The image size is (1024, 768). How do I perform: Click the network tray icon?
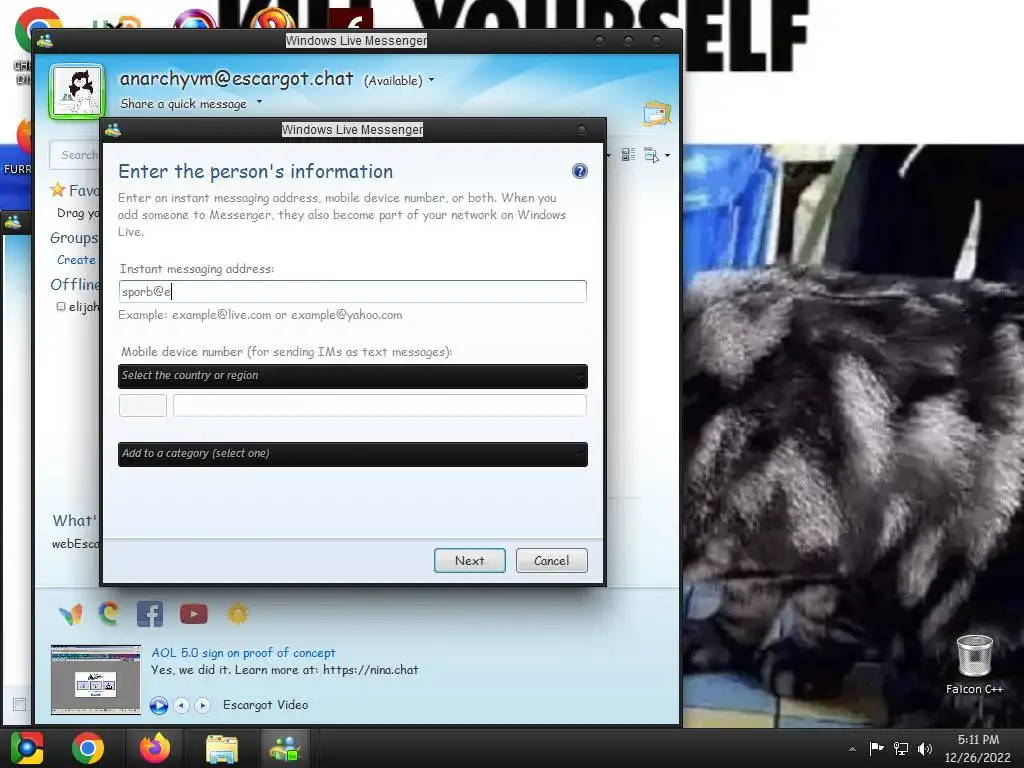click(901, 748)
